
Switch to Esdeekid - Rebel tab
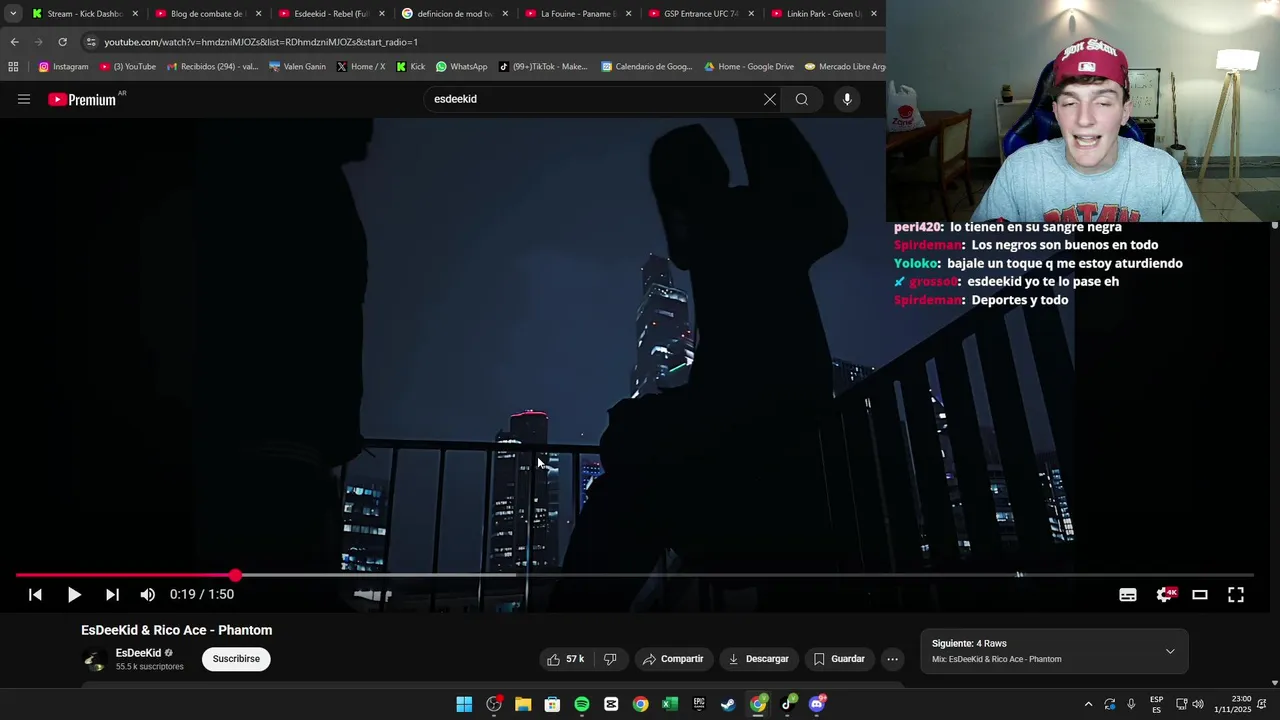330,14
